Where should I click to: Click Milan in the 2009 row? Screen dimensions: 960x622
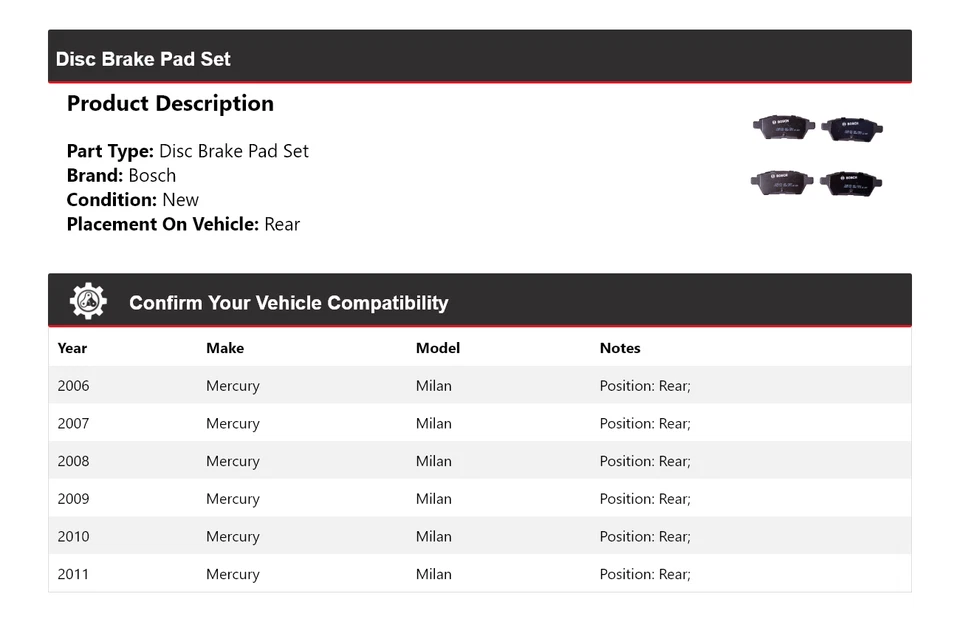tap(434, 499)
